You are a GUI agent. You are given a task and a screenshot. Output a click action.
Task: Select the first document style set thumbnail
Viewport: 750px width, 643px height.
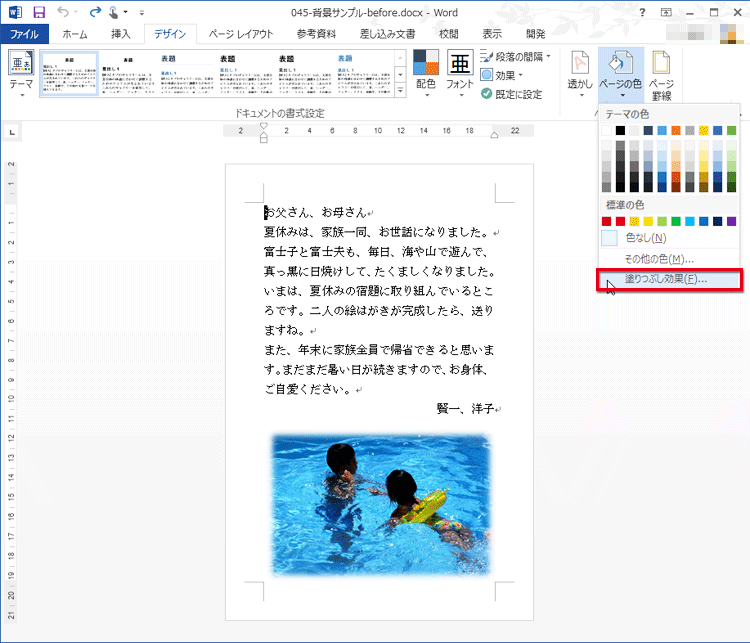[69, 74]
